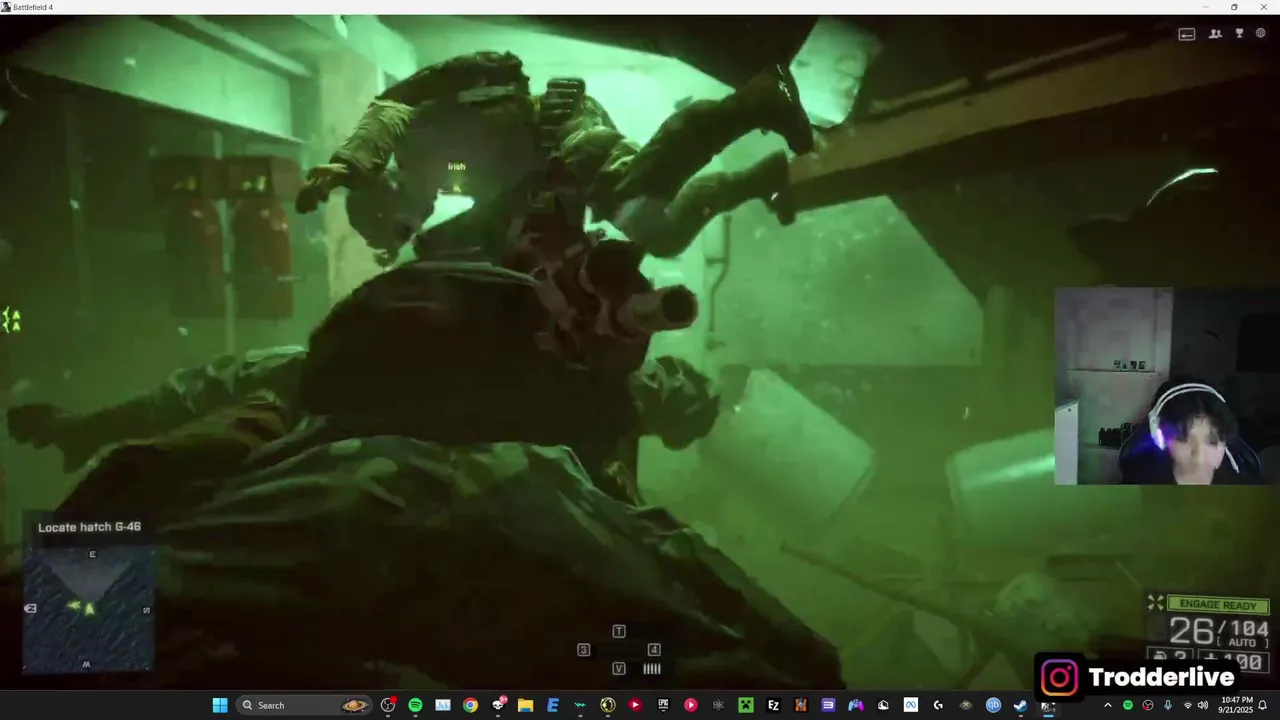Open OBS Studio from the taskbar

(388, 705)
